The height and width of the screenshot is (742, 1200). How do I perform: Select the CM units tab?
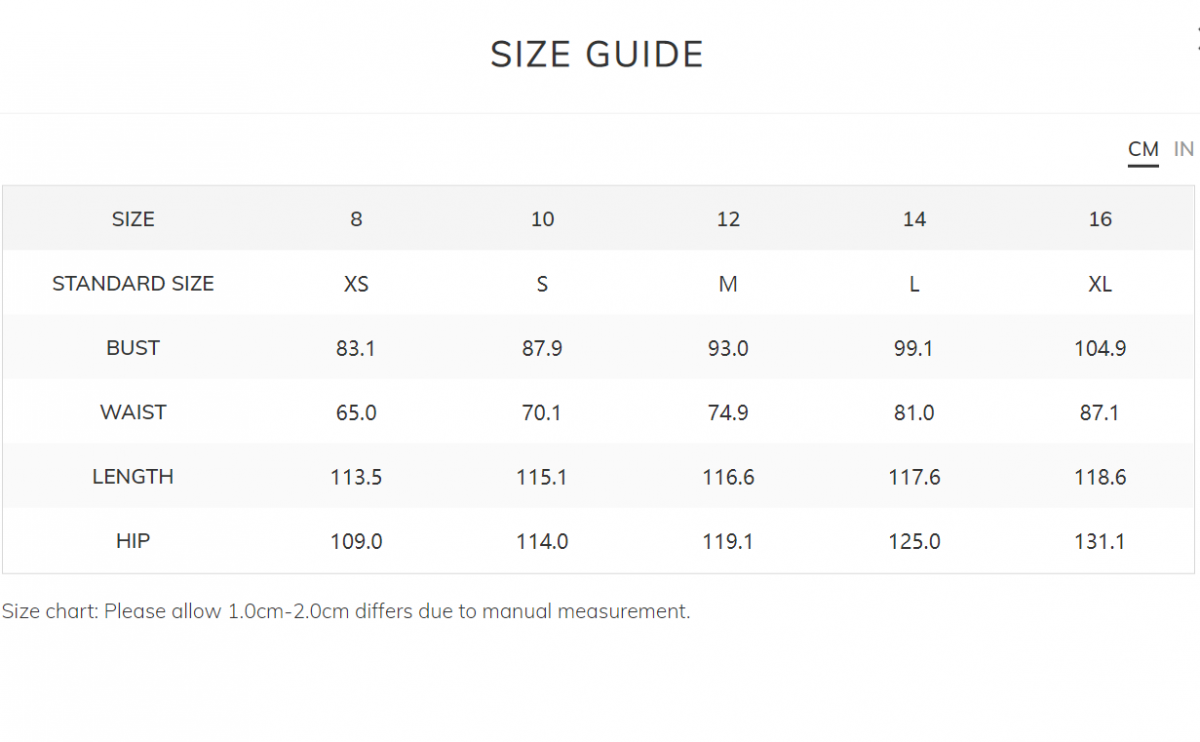[x=1143, y=150]
